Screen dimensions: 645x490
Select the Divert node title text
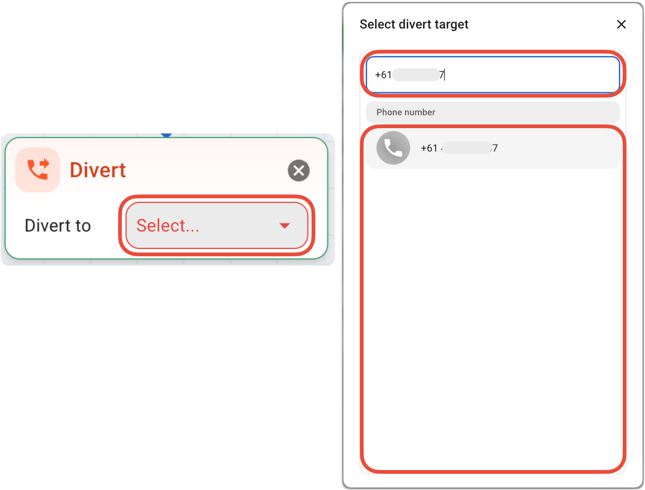coord(97,171)
